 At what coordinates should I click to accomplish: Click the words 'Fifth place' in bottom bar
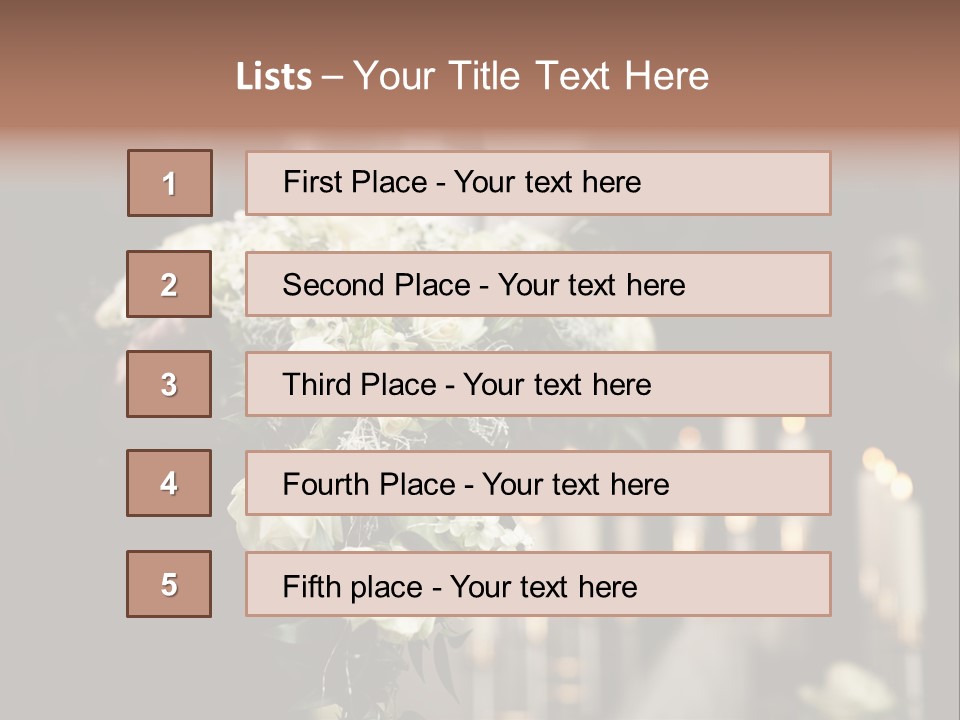[353, 586]
